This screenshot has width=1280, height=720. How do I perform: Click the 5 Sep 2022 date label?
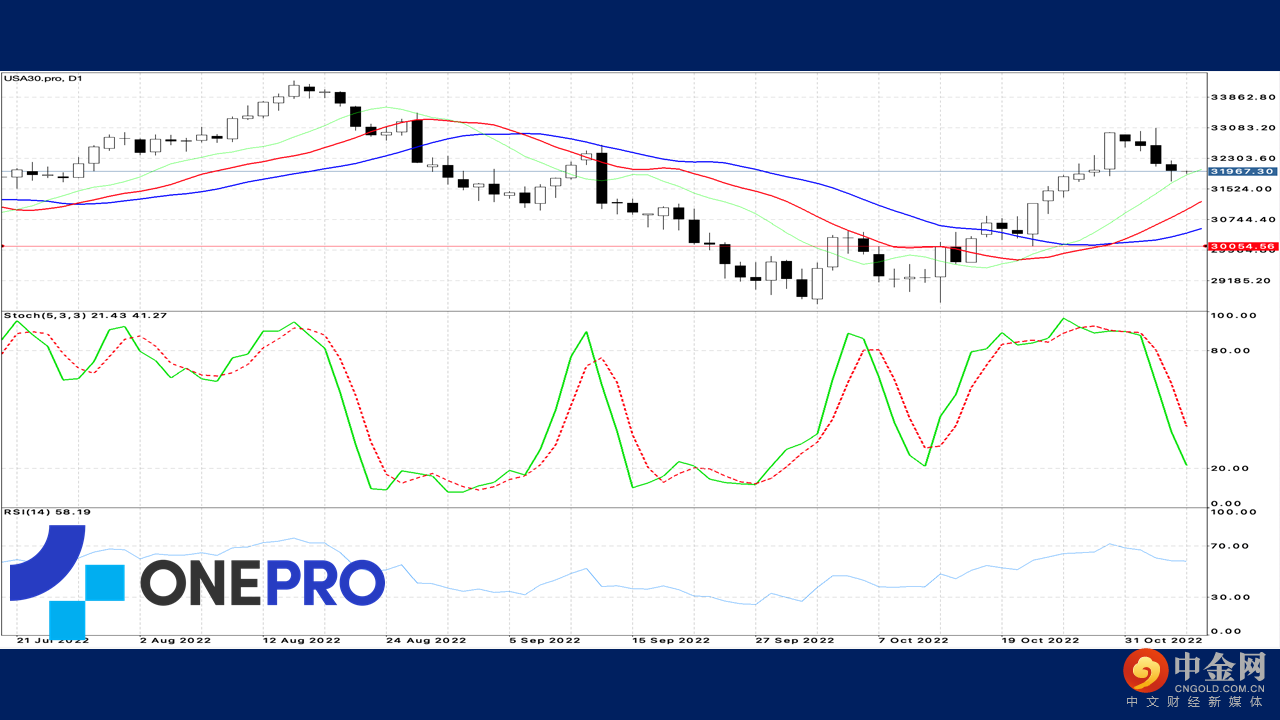[x=544, y=640]
